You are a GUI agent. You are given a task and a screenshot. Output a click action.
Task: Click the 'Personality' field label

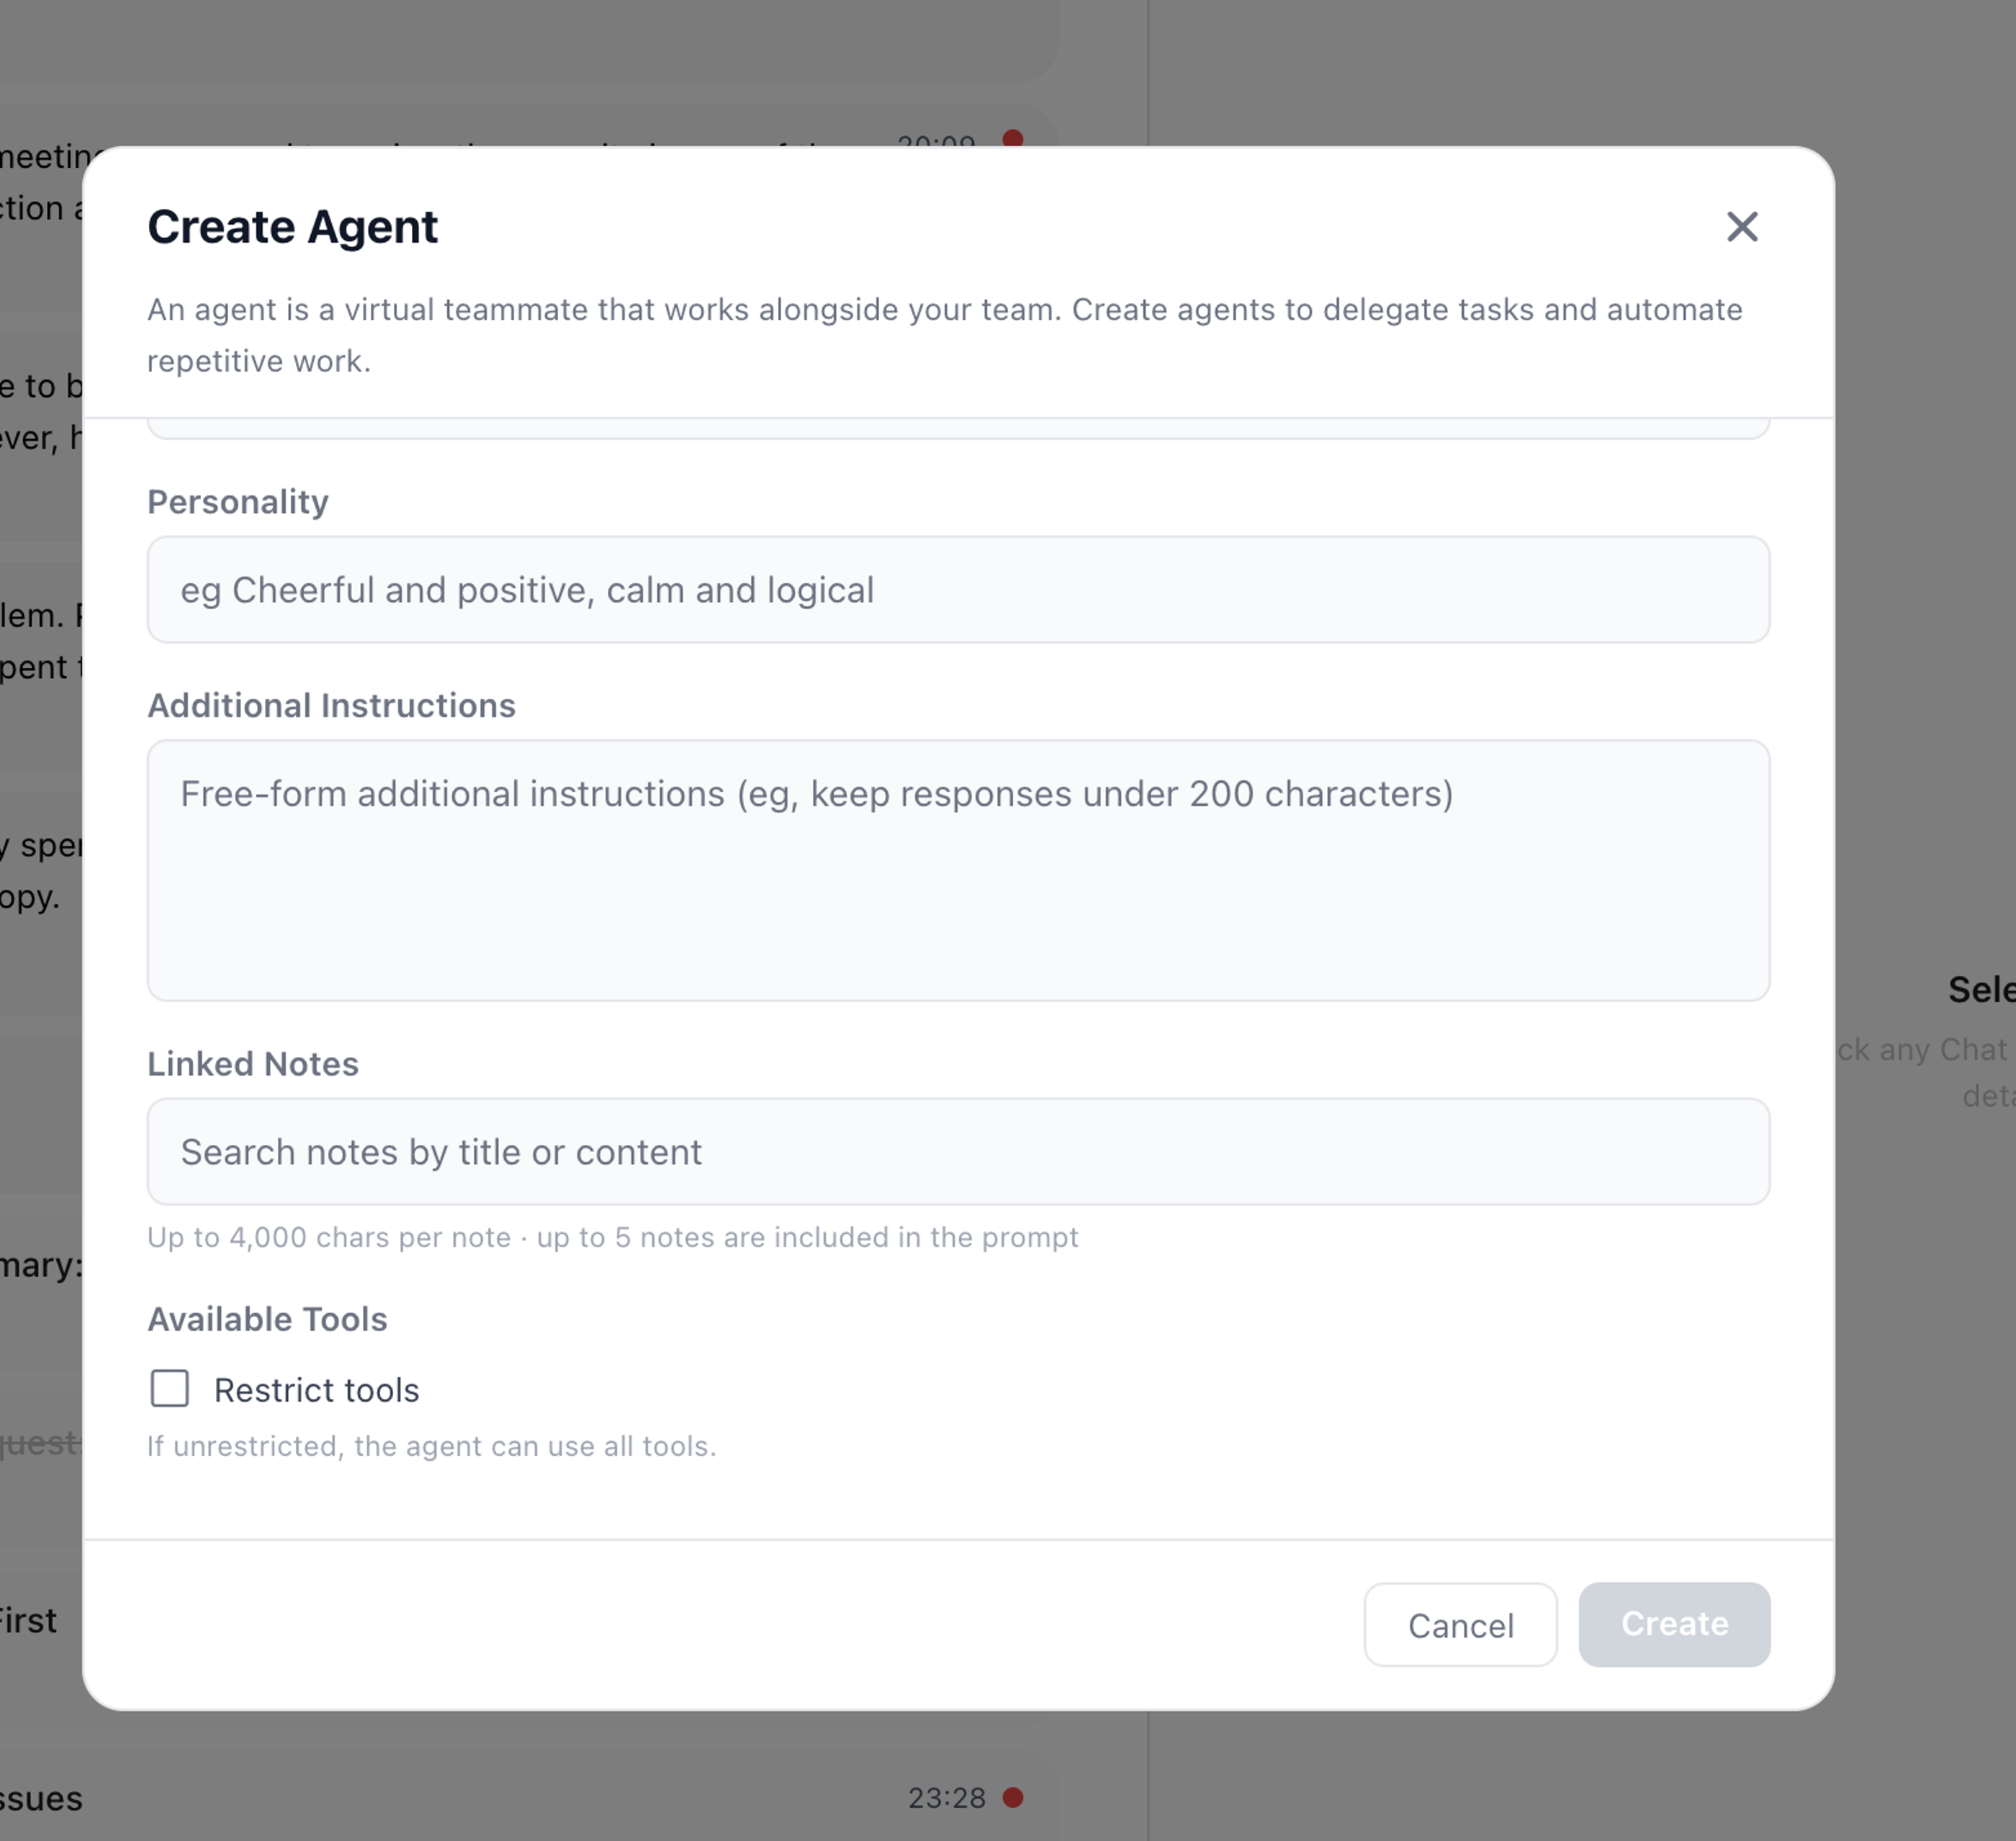point(238,502)
